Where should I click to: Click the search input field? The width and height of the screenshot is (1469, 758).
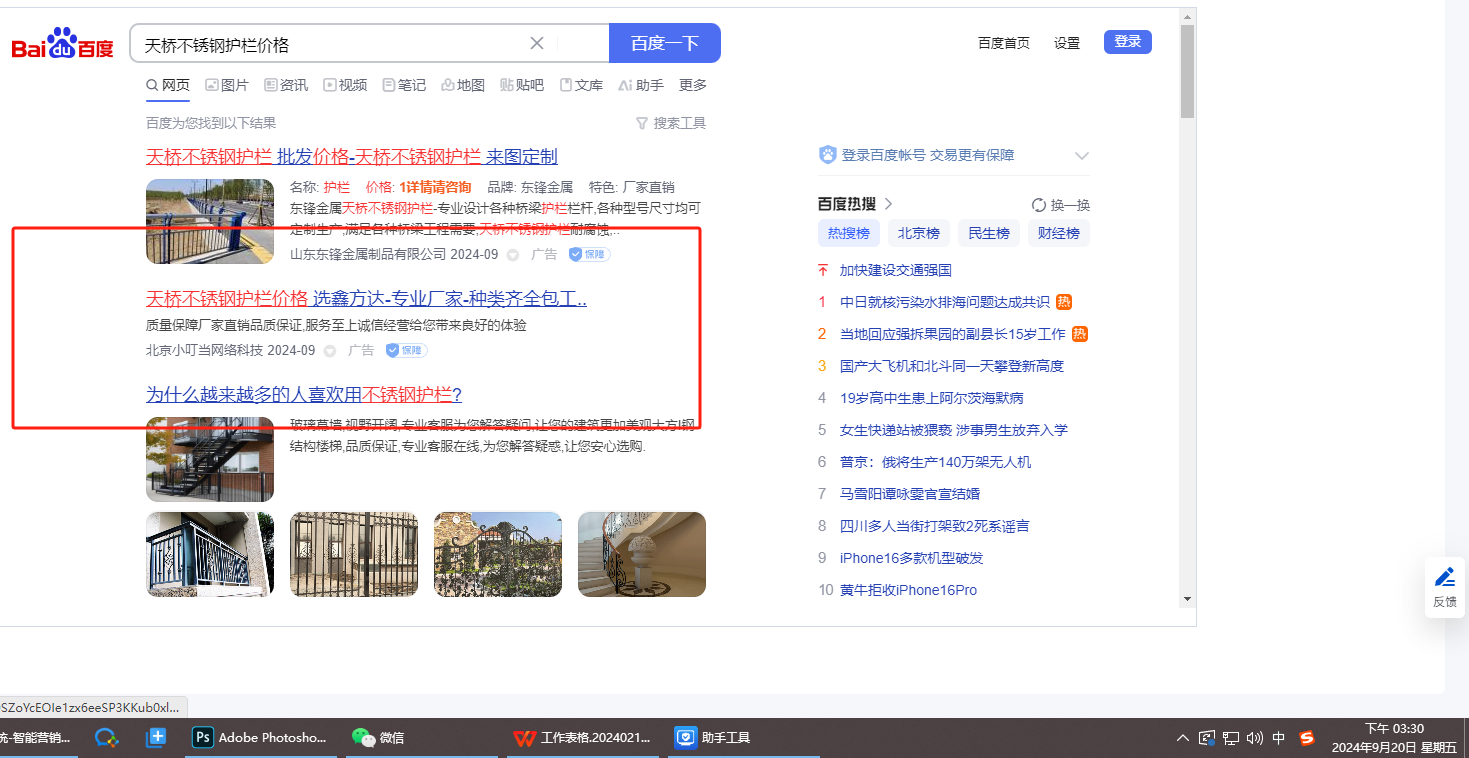tap(330, 44)
